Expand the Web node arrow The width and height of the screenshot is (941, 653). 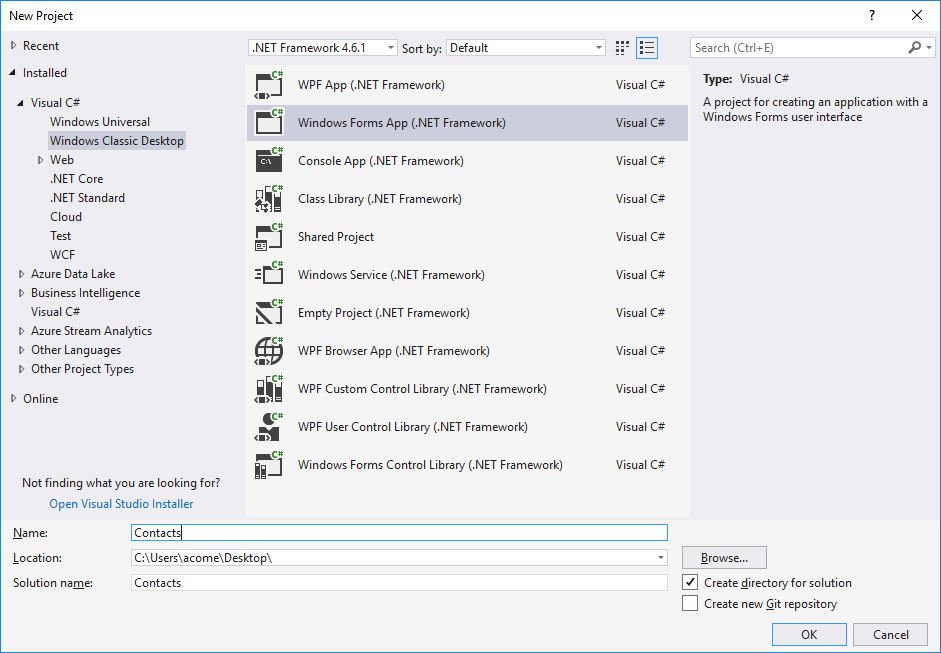(40, 160)
